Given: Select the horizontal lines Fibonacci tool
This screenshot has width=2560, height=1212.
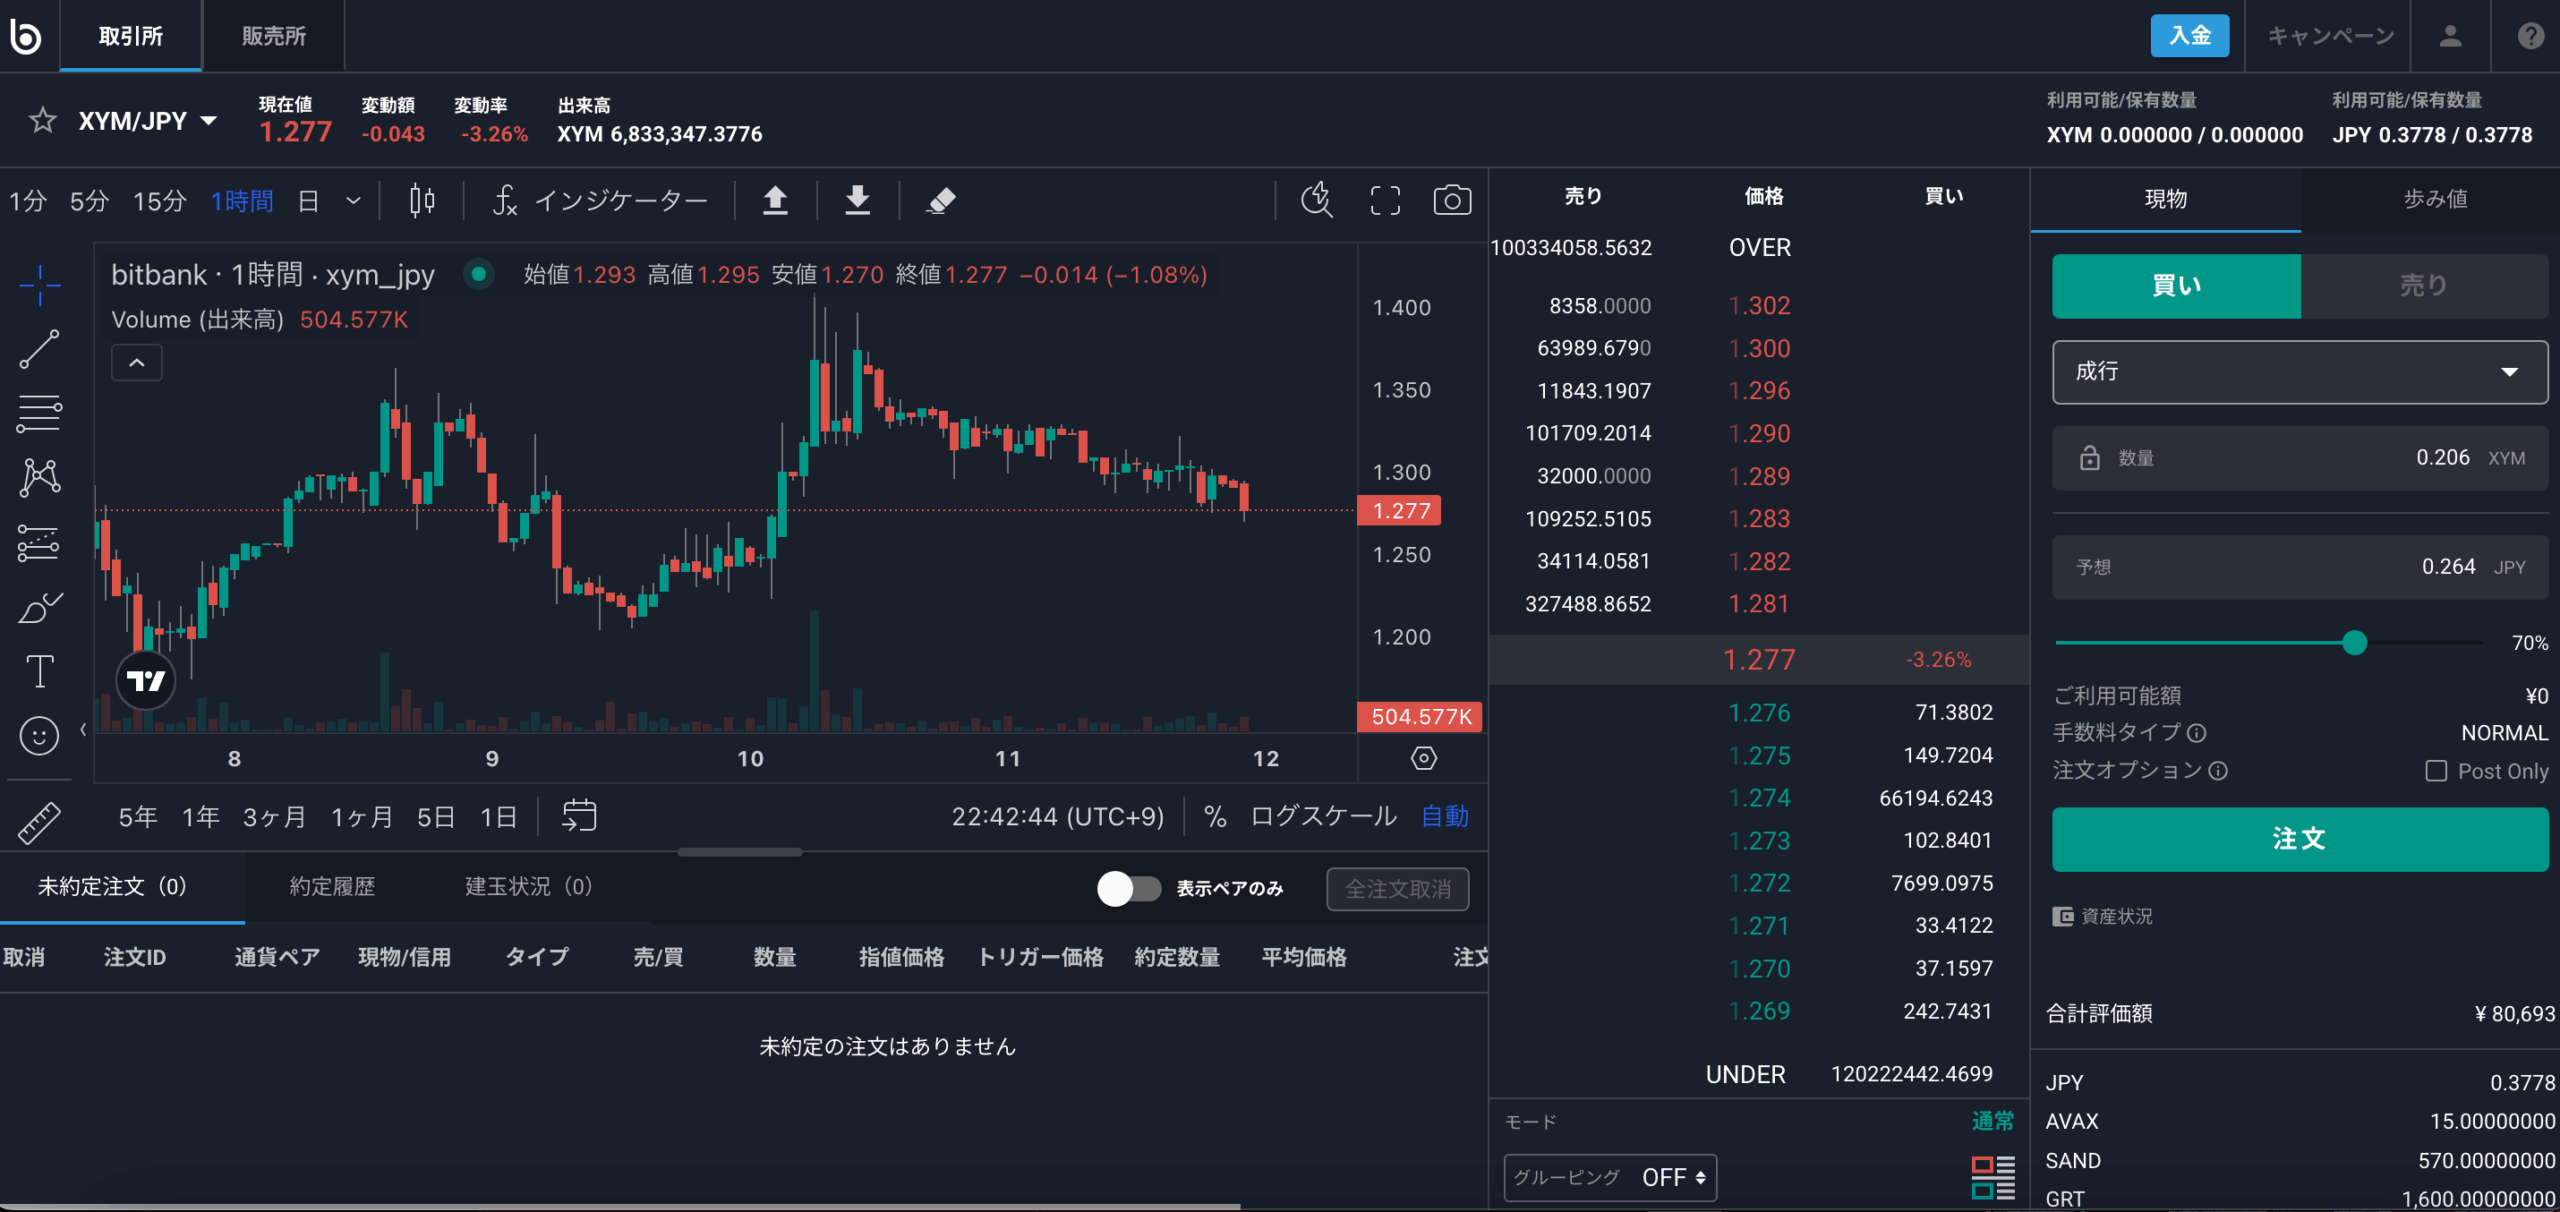Looking at the screenshot, I should click(x=40, y=413).
